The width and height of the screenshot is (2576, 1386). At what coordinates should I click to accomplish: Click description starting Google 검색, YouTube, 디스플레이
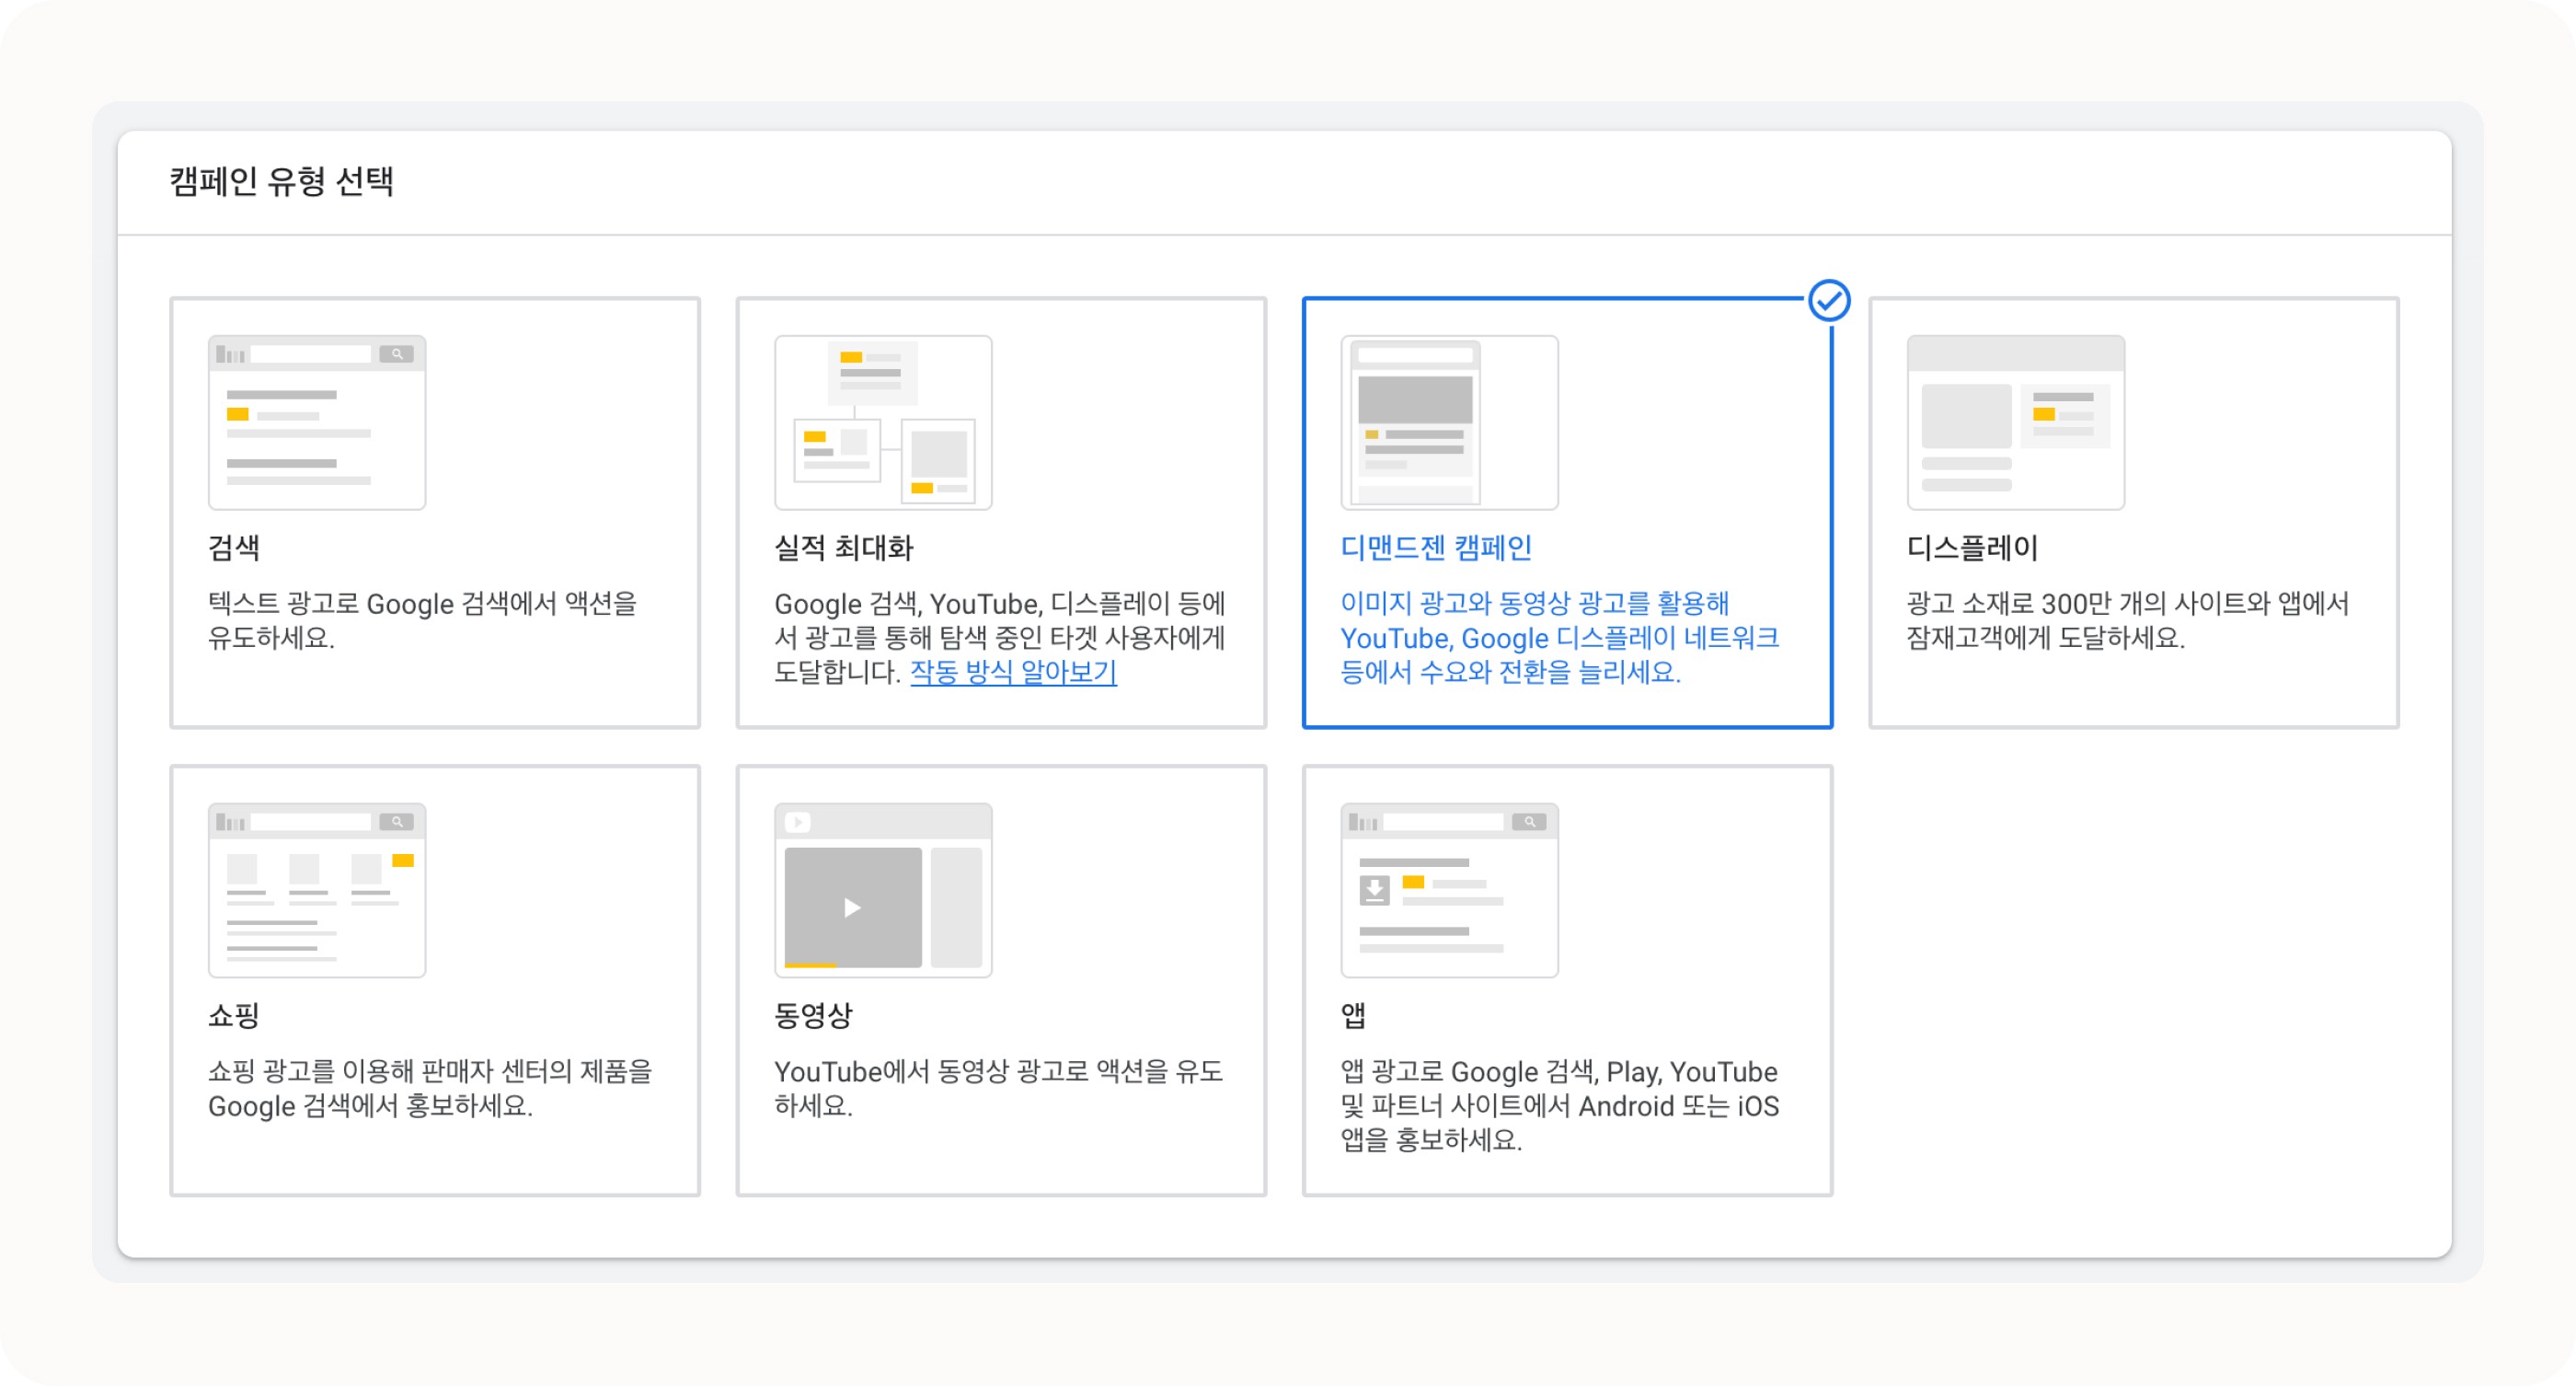point(1000,637)
